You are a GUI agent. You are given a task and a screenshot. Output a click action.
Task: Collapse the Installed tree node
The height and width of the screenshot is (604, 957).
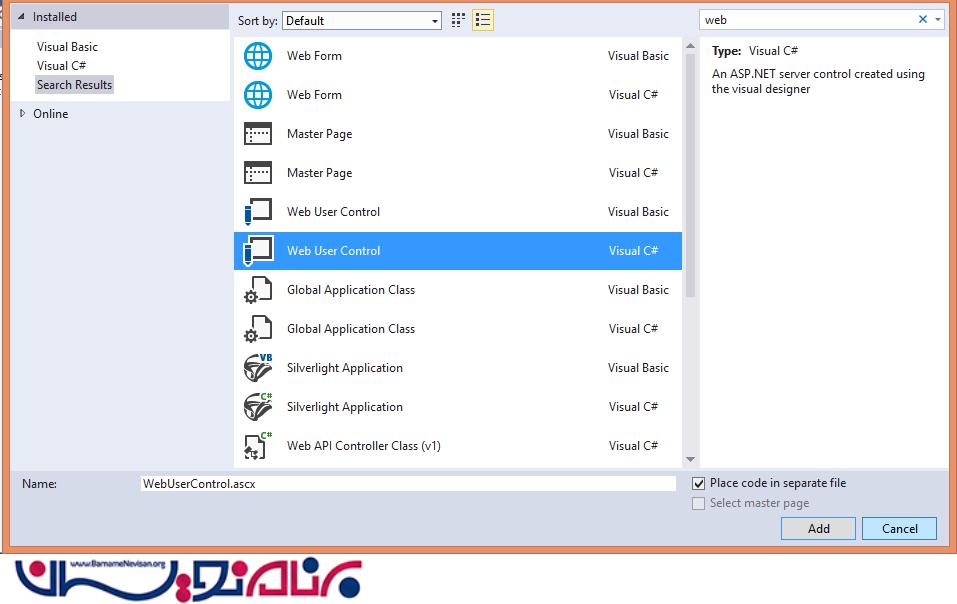point(21,16)
